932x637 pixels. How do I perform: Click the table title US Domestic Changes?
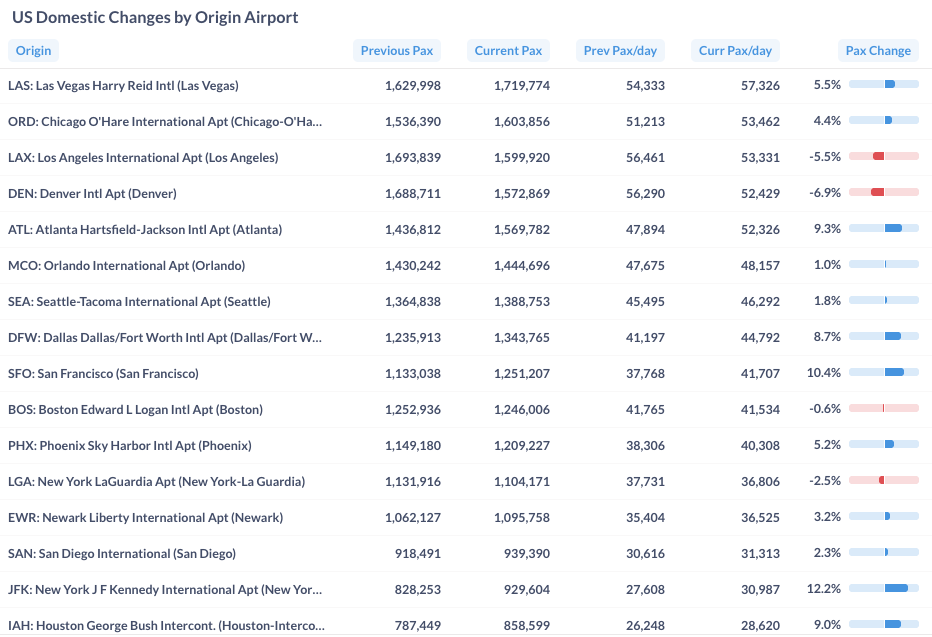click(155, 18)
